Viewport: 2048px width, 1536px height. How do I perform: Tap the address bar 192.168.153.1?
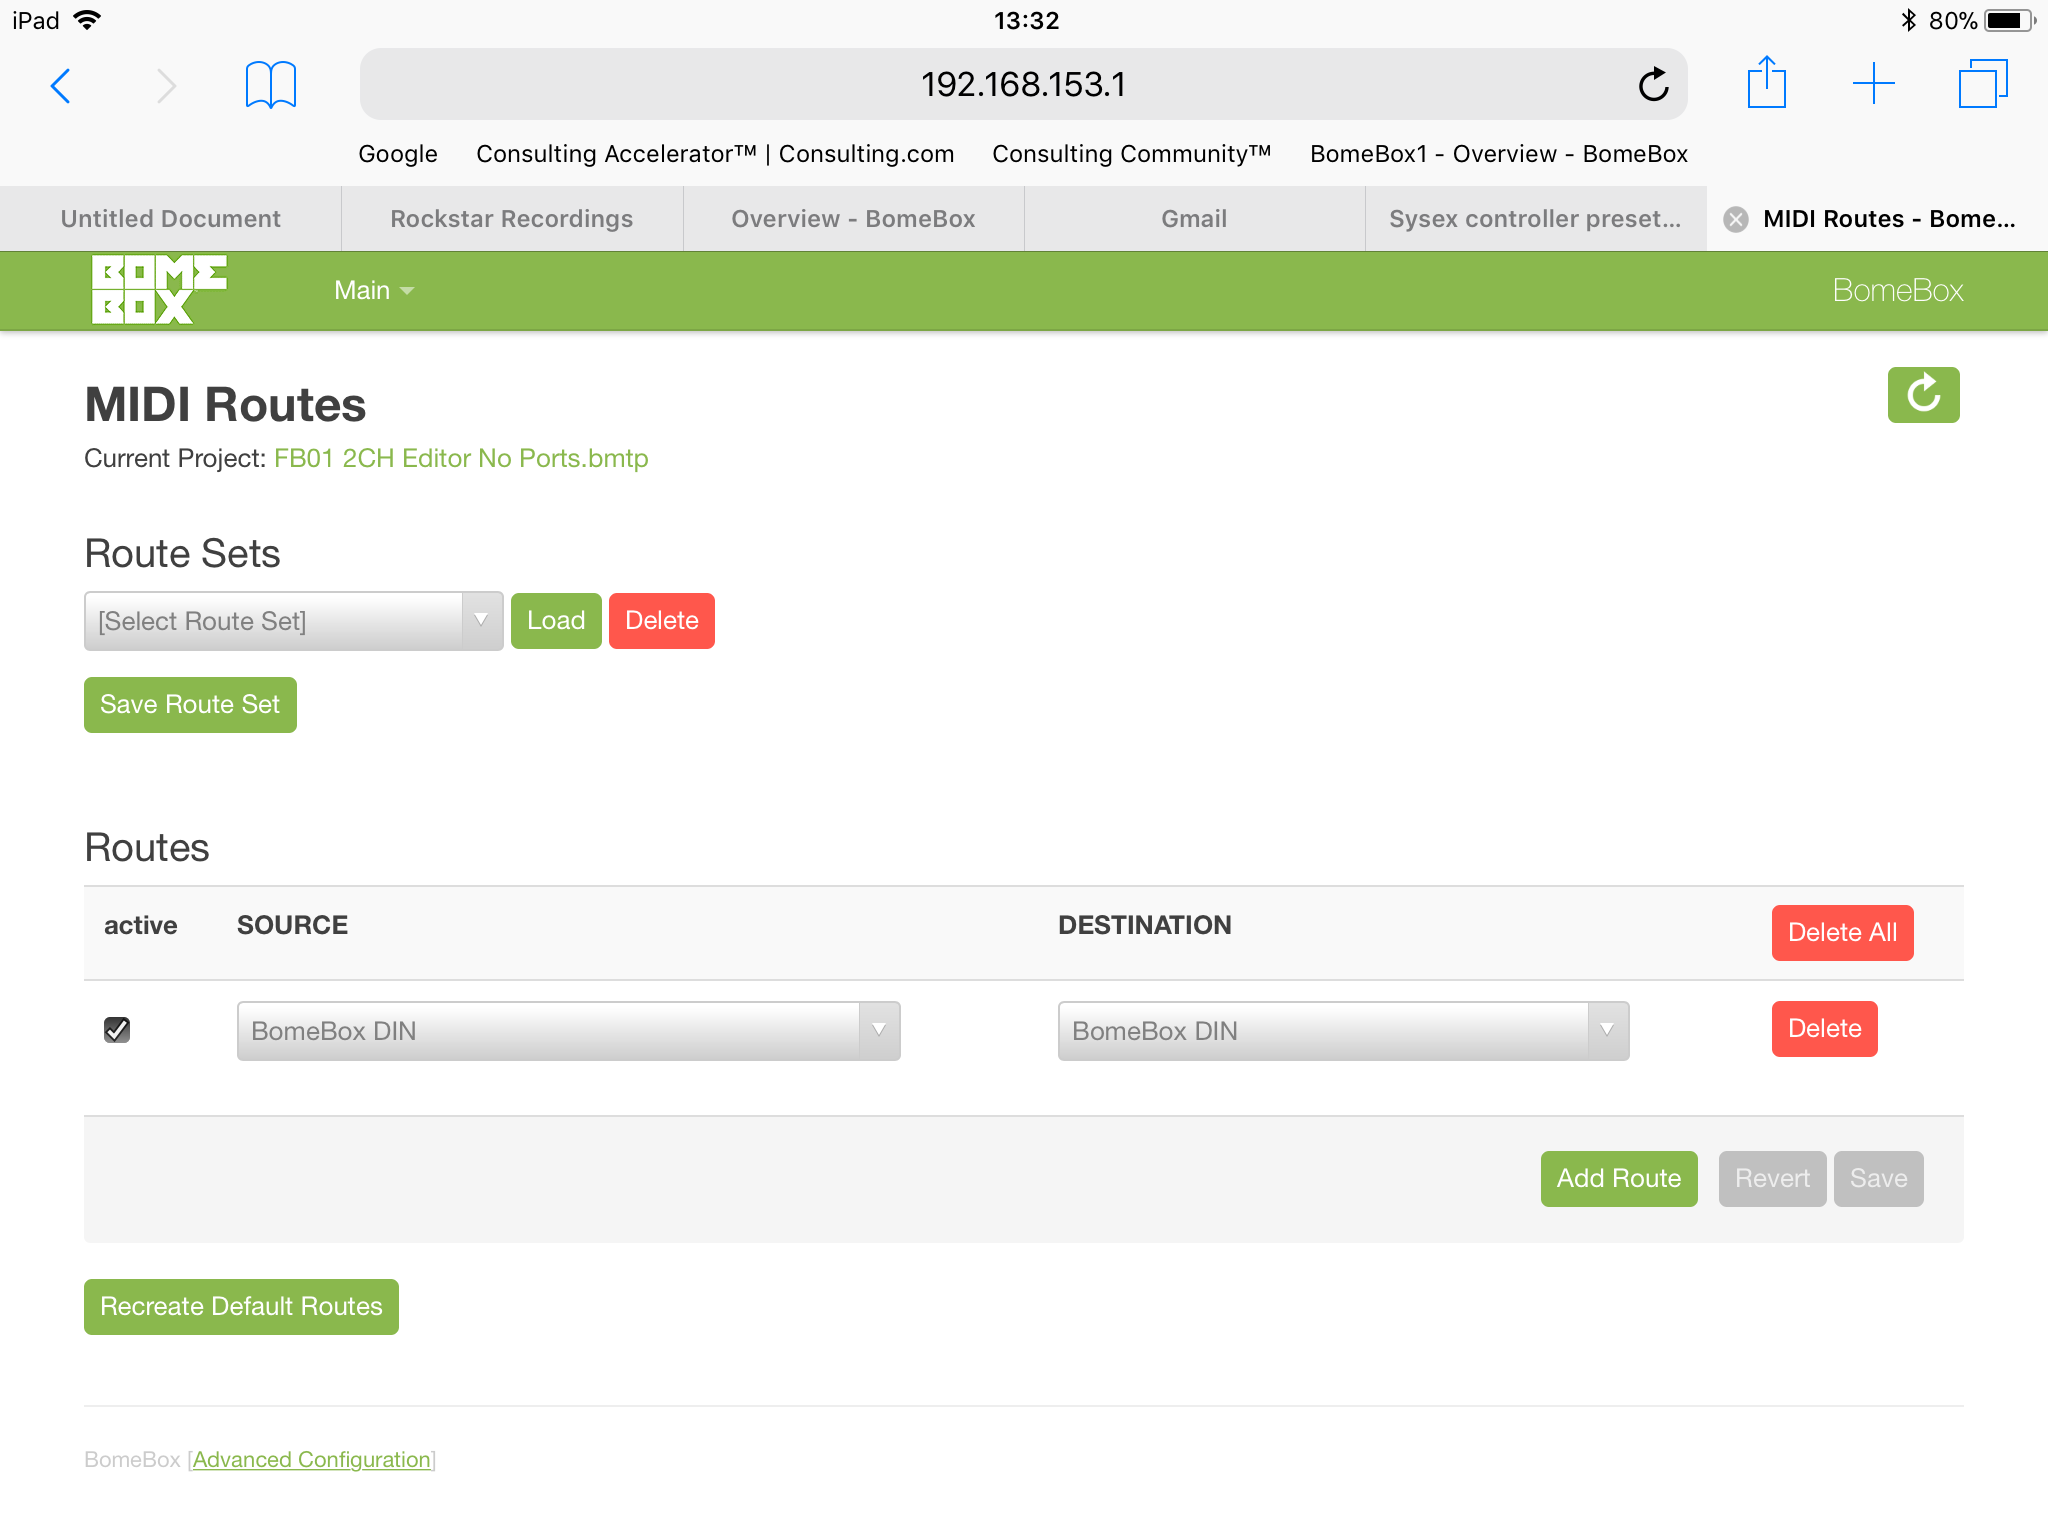click(x=1023, y=84)
